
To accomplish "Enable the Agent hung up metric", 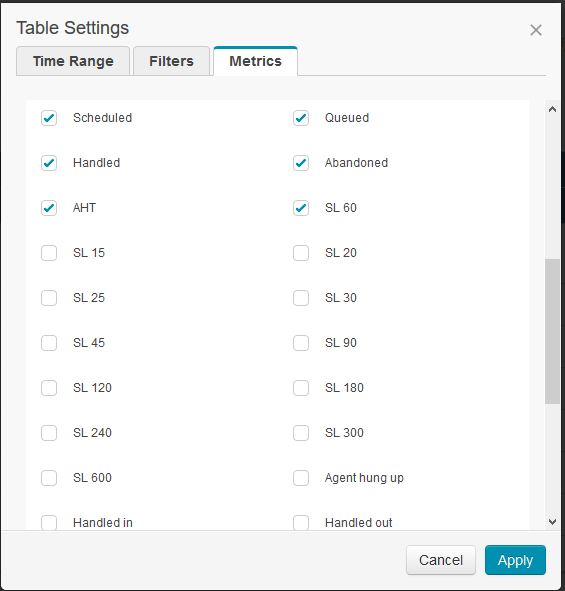I will point(301,478).
